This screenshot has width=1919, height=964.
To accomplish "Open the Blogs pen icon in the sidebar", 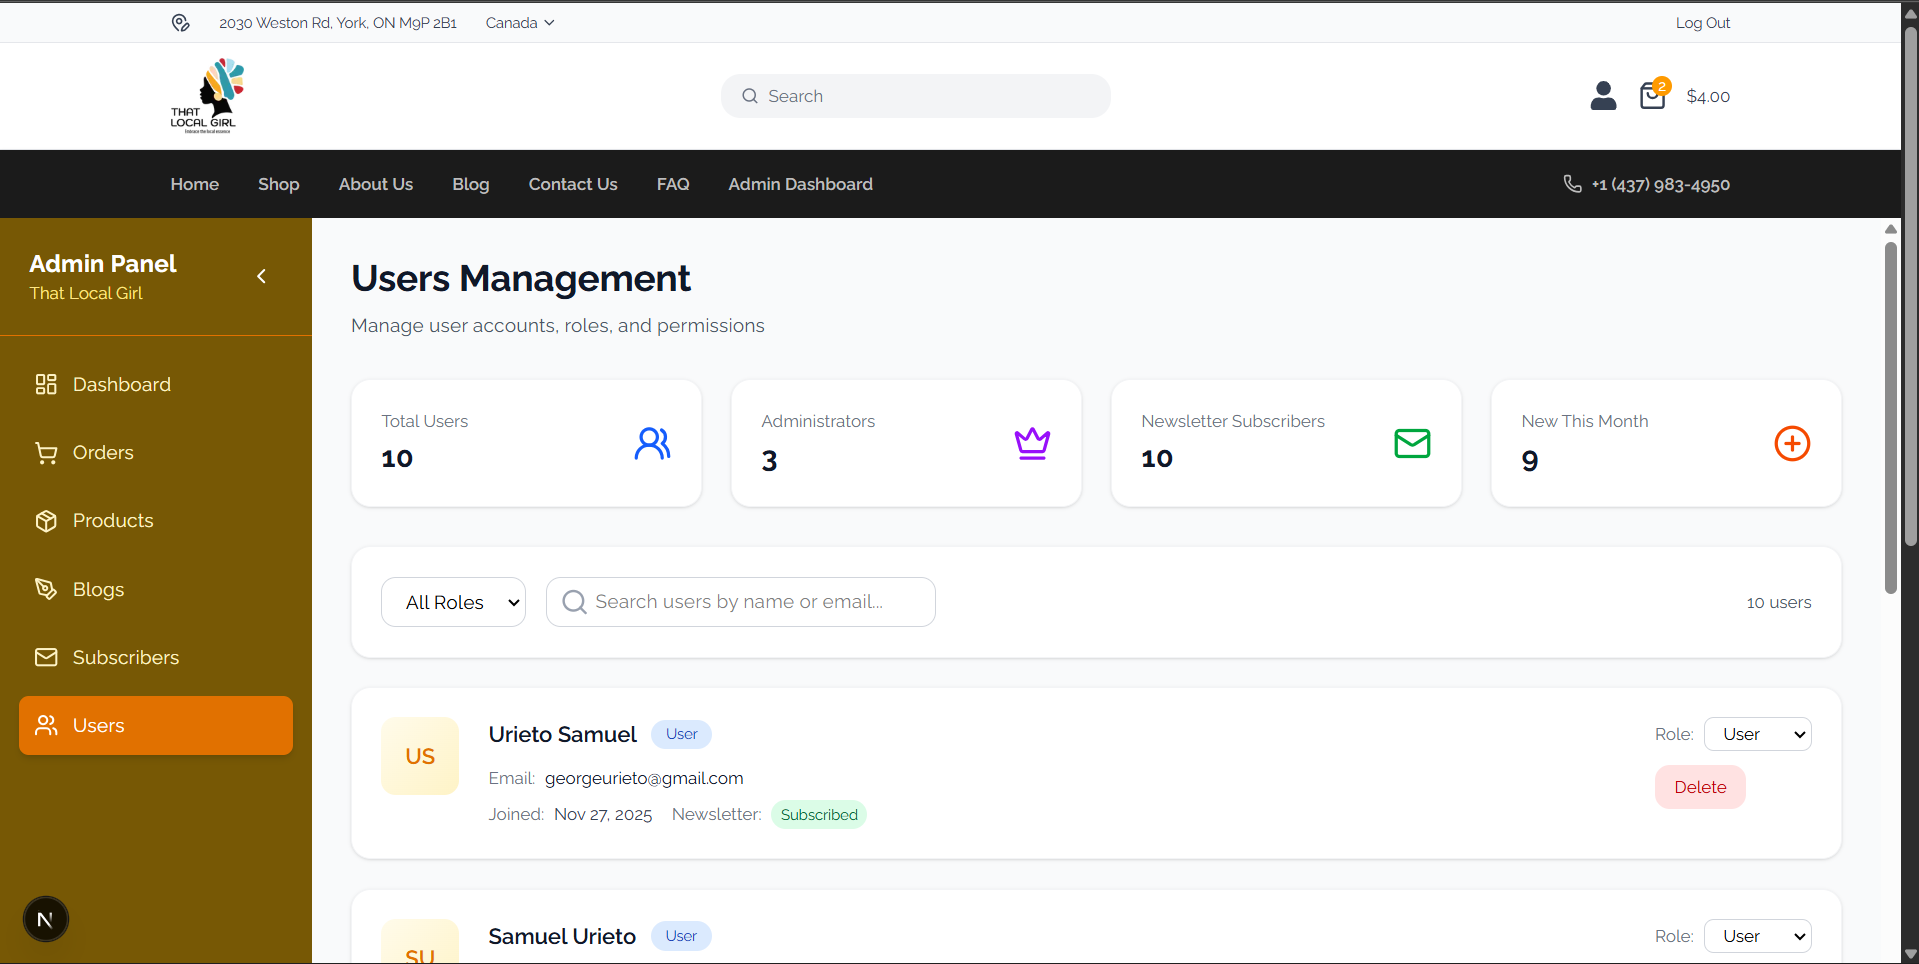I will coord(46,589).
